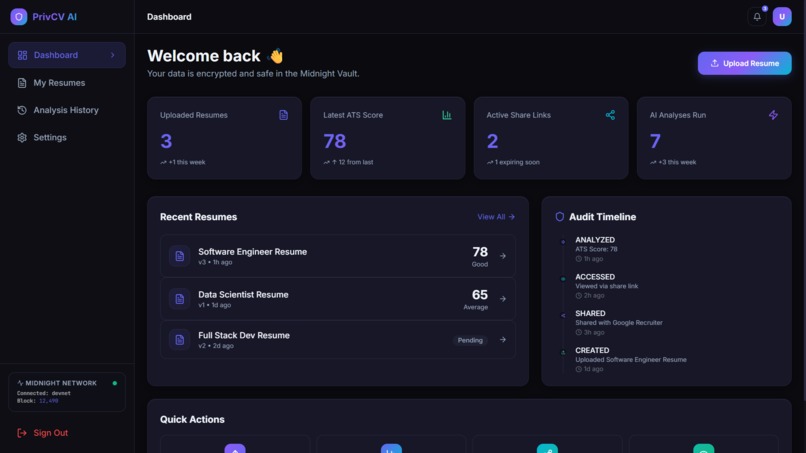Click the bar chart icon on ATS Score card

[447, 115]
